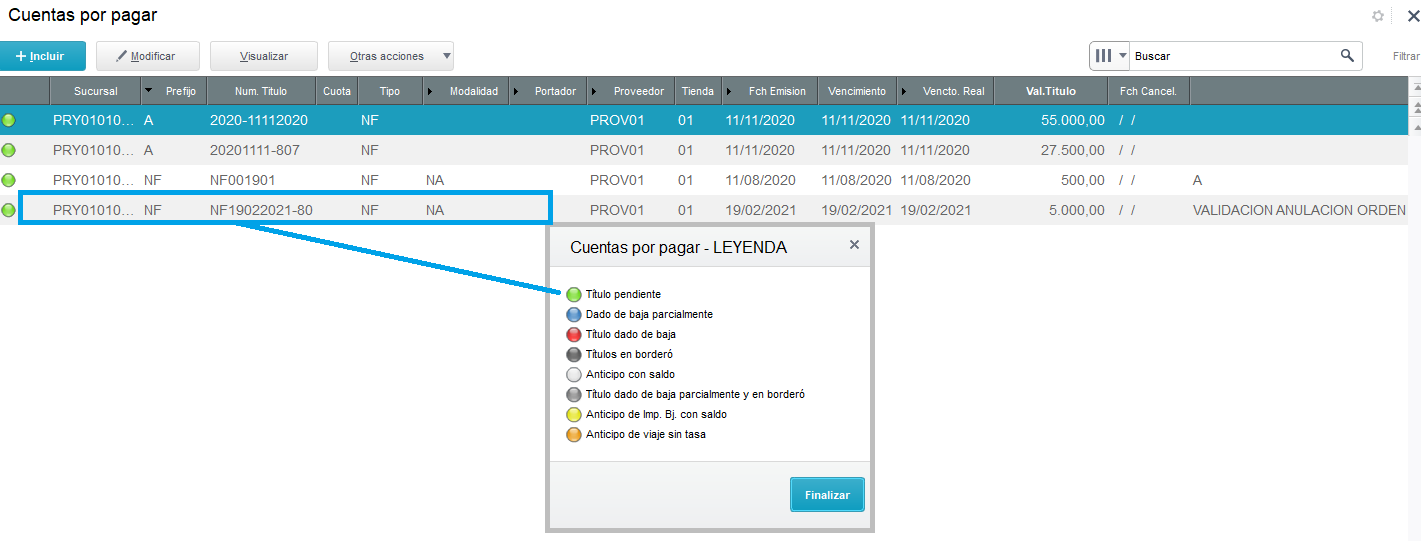Click the value 5.000,00

pos(1078,210)
